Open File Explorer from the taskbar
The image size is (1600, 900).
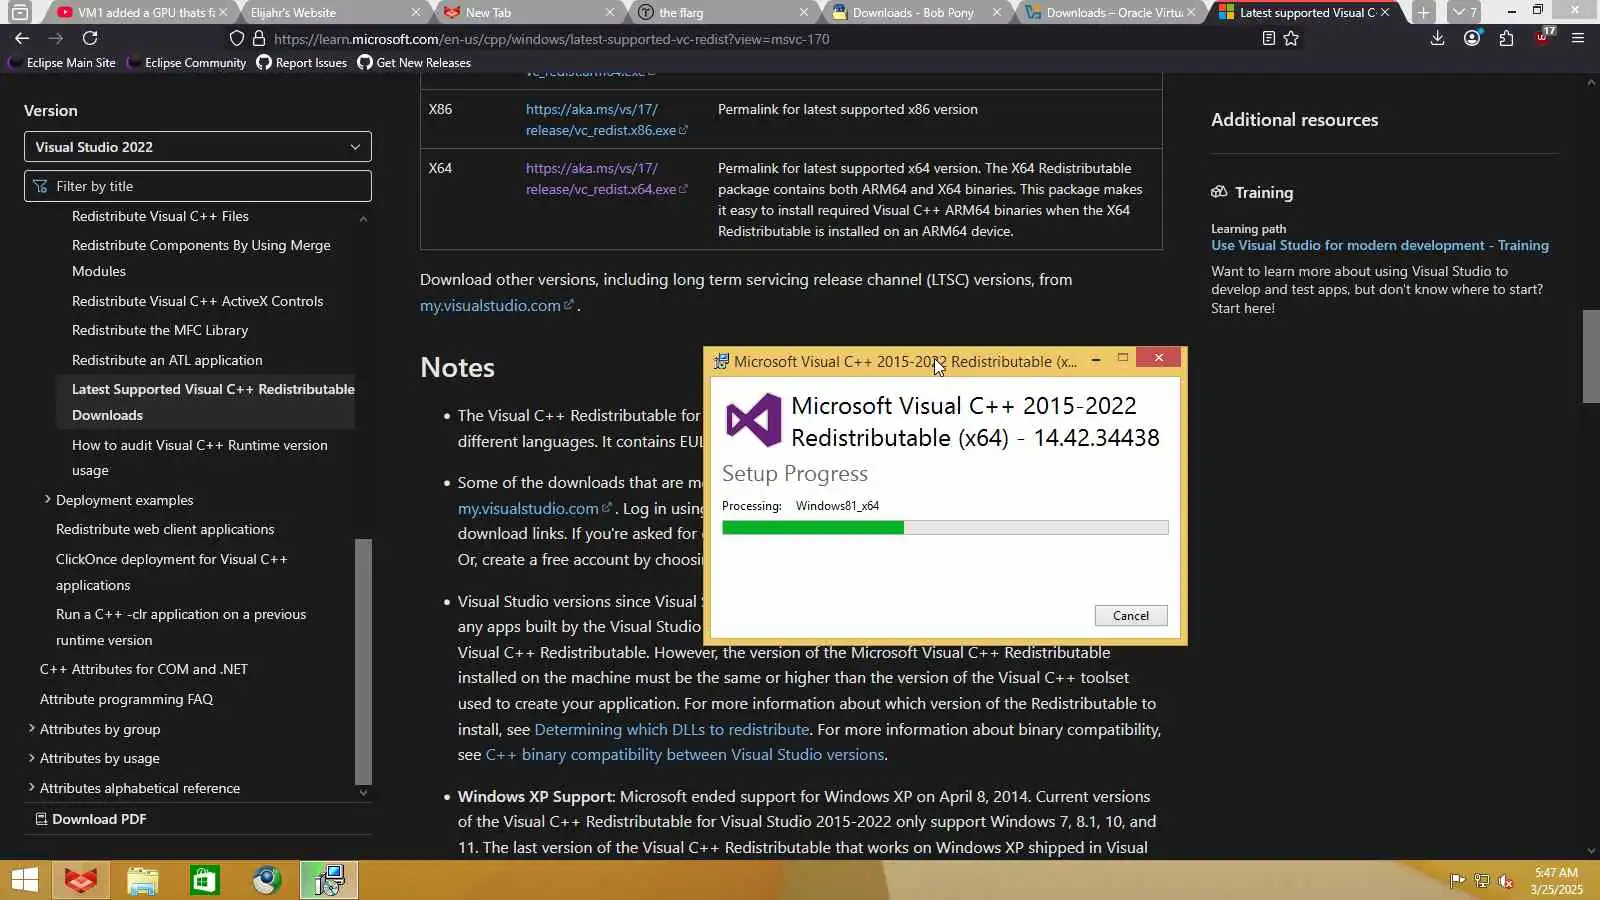(143, 880)
